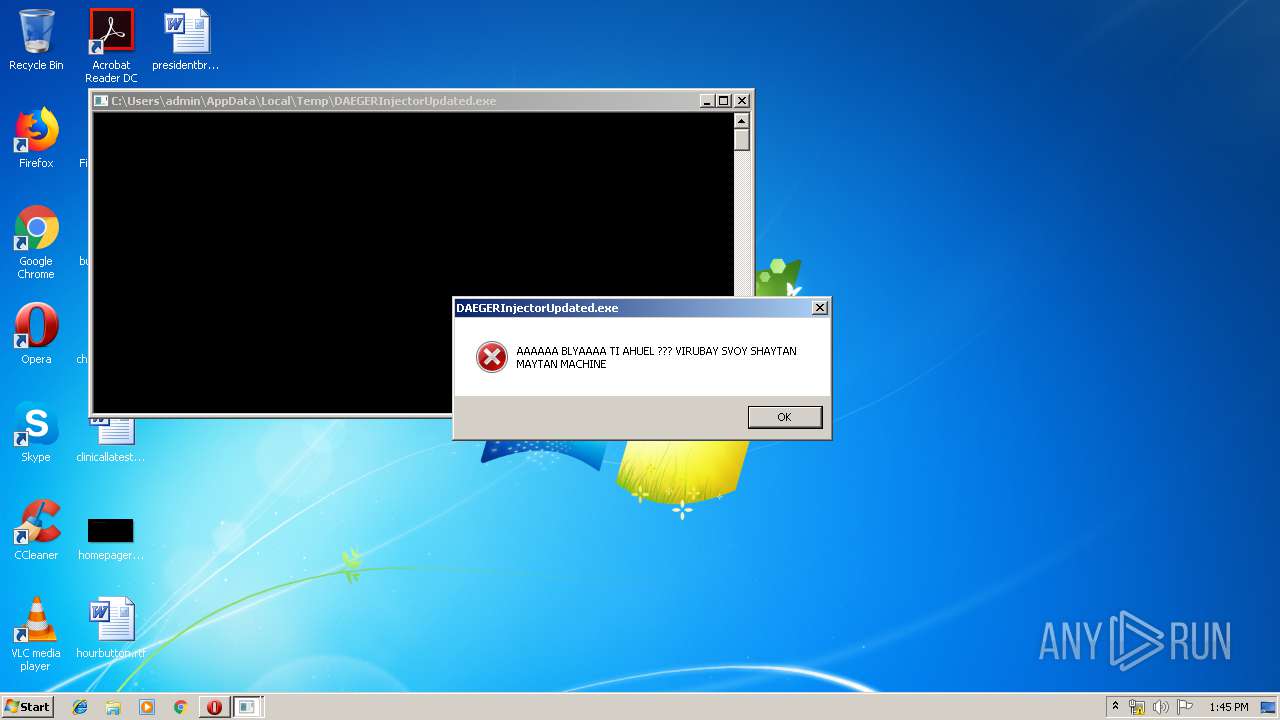Screen dimensions: 1280x720
Task: Click OK in the error dialog
Action: click(785, 417)
